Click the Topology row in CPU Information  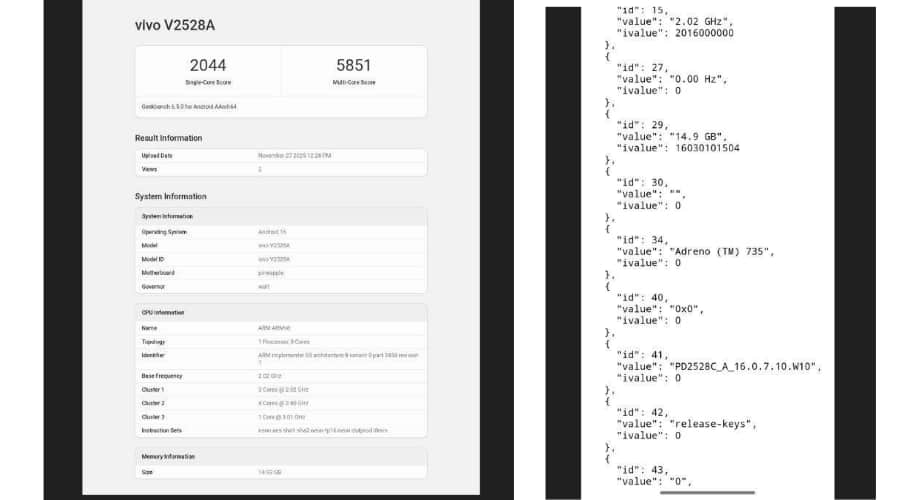tap(280, 341)
